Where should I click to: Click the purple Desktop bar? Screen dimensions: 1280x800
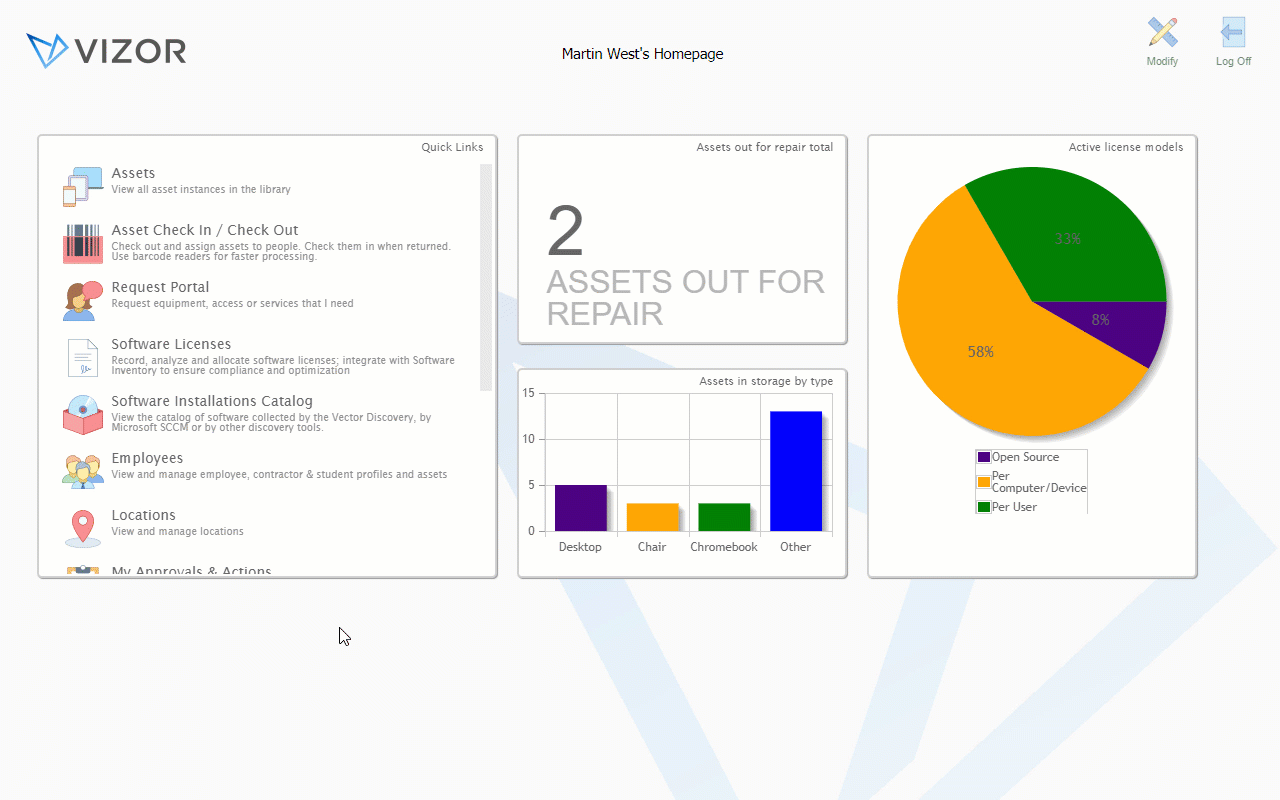point(581,508)
